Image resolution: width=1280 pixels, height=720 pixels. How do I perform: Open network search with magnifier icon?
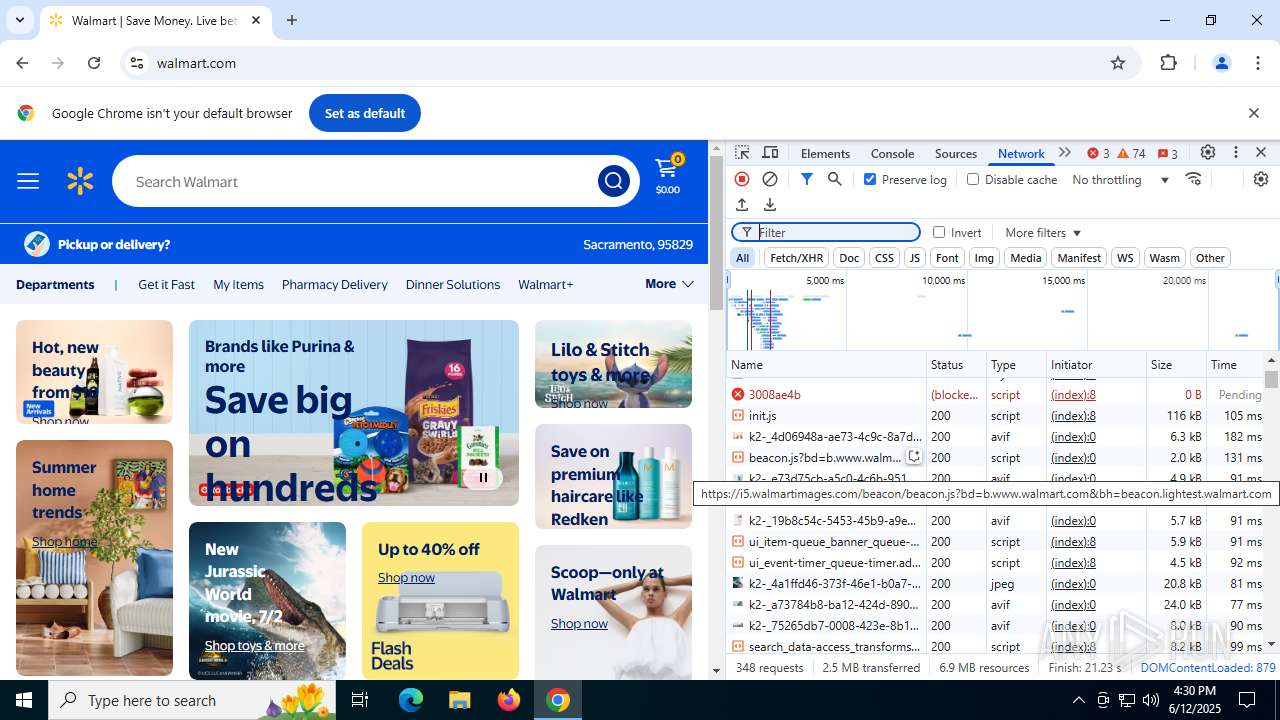pyautogui.click(x=834, y=179)
